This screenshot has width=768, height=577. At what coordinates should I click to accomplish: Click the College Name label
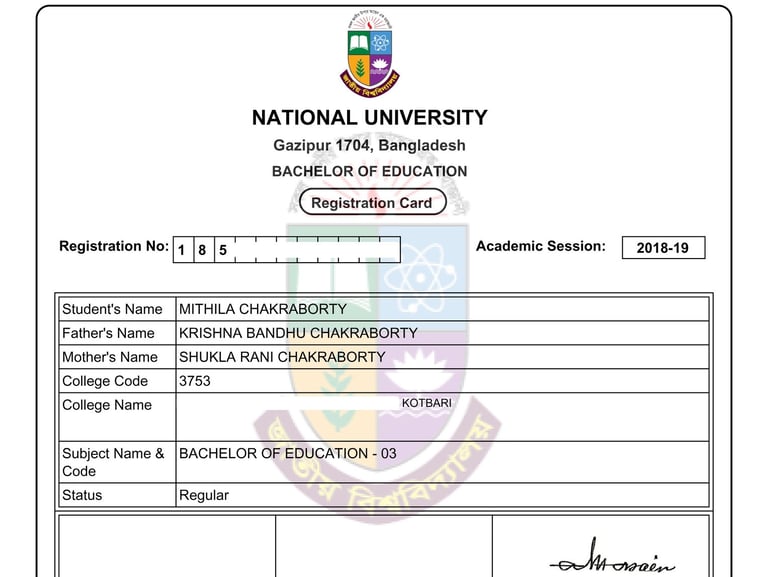(x=107, y=405)
